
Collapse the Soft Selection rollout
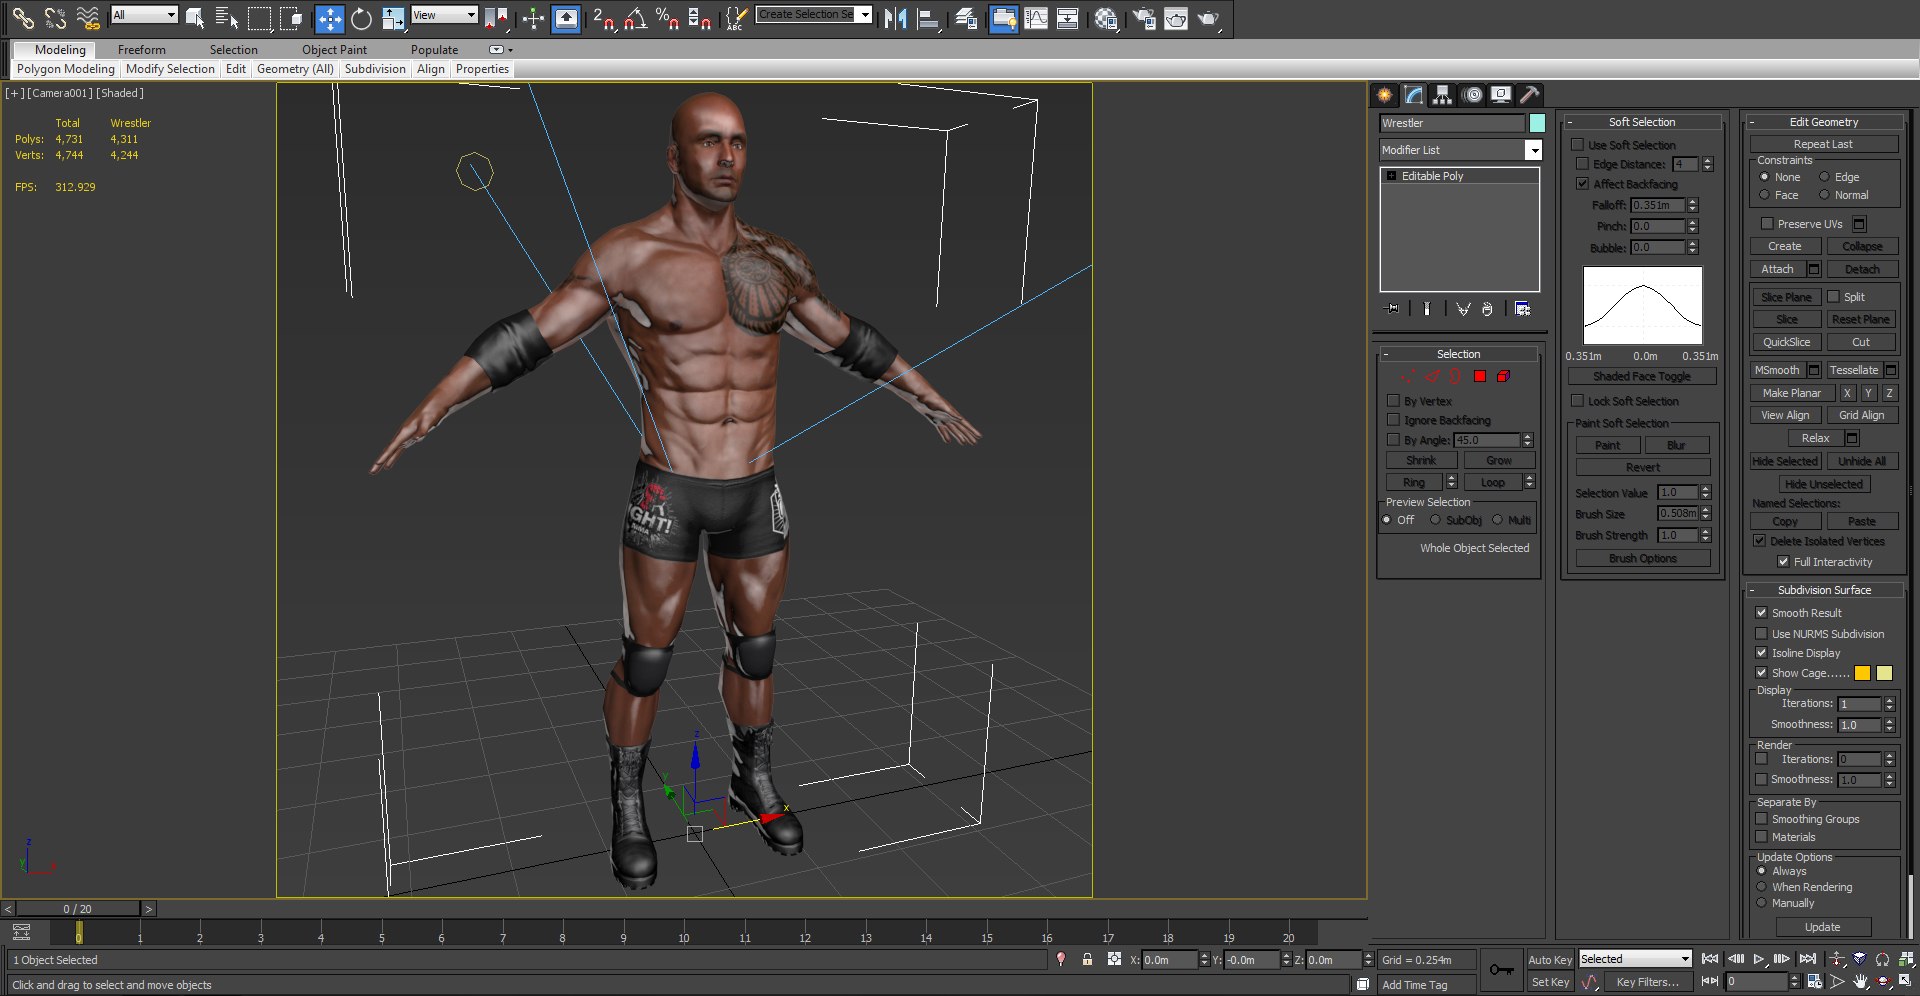click(1570, 122)
